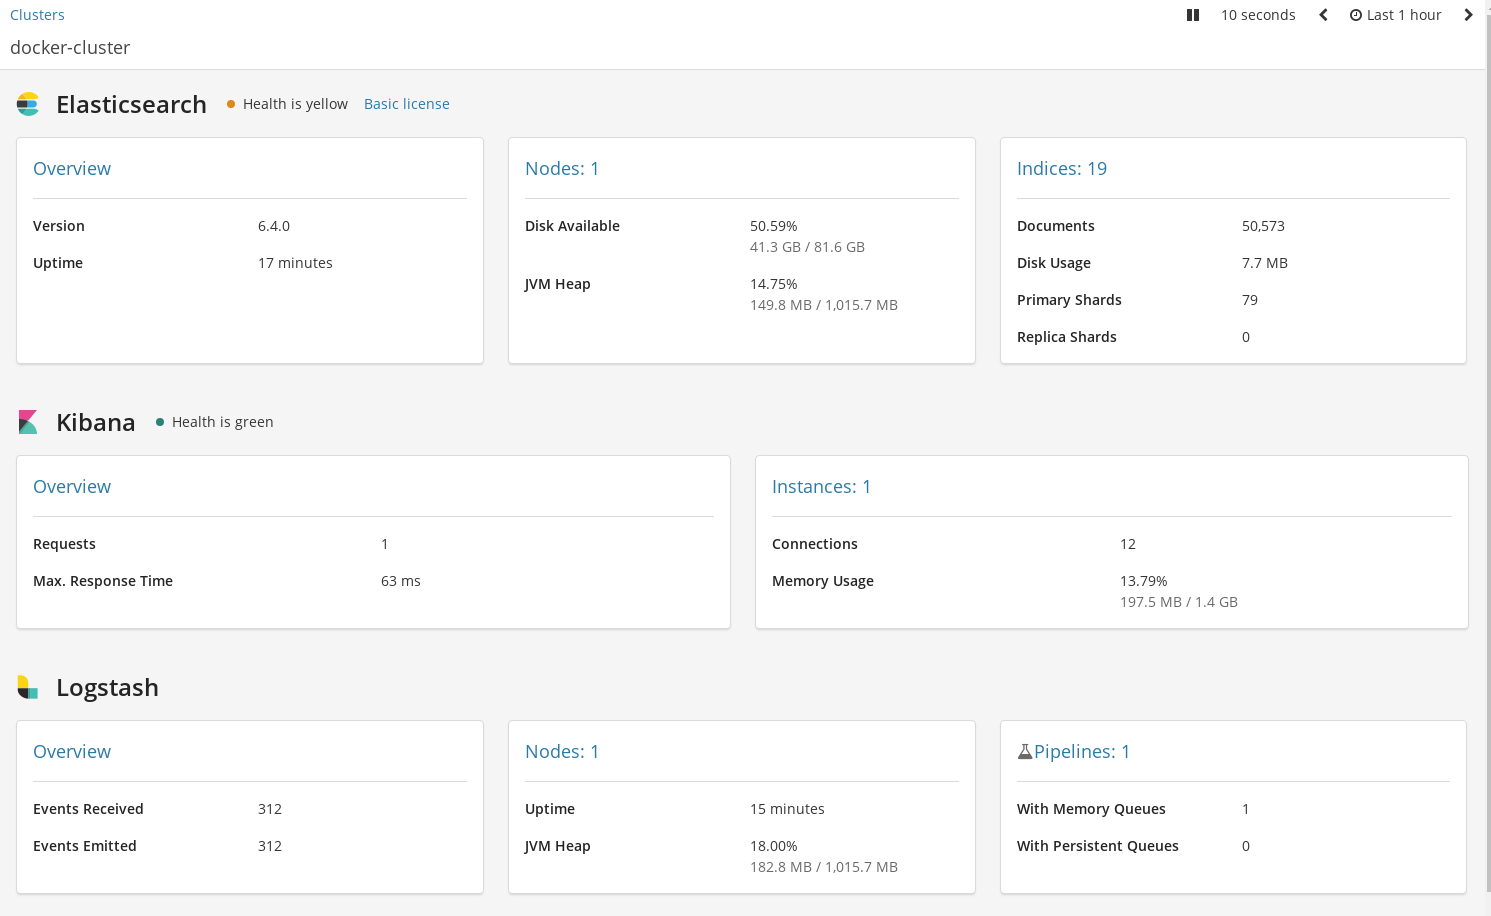The height and width of the screenshot is (916, 1491).
Task: Select Logstash uptime value 15 minutes
Action: [787, 809]
